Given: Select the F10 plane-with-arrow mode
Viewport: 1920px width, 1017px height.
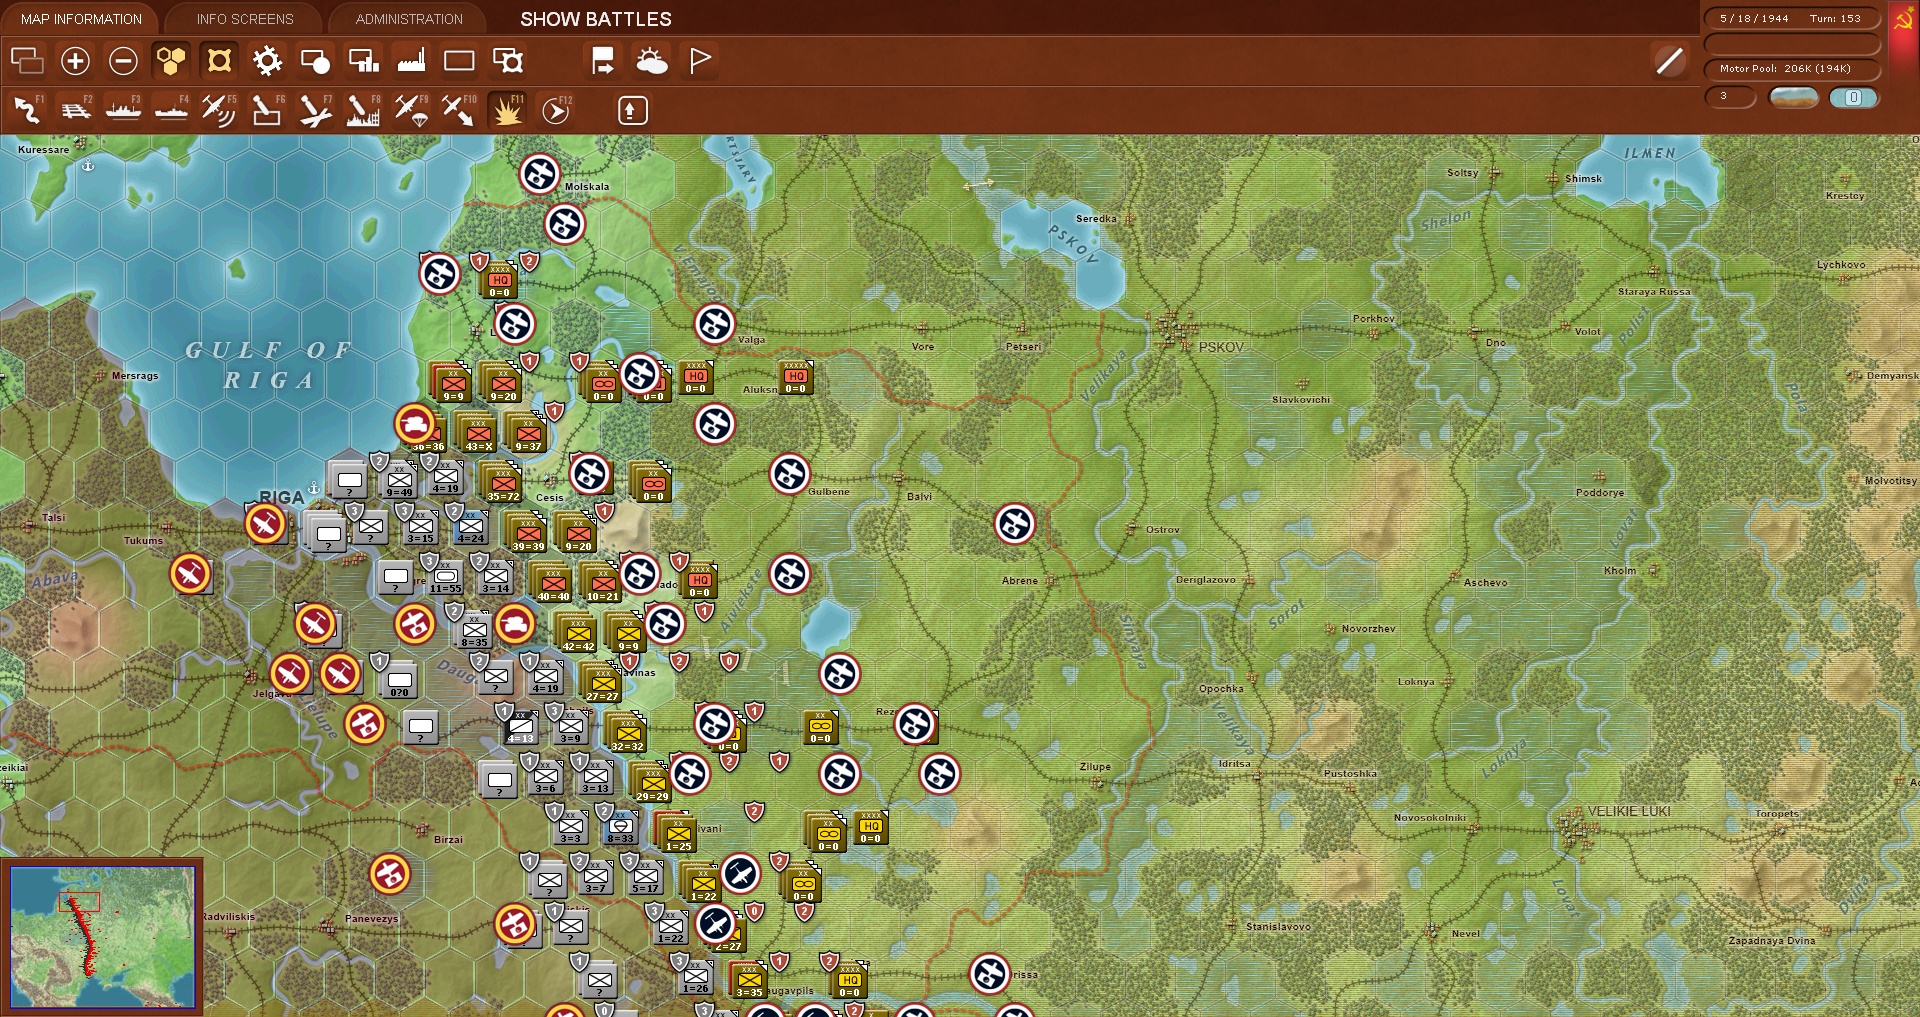Looking at the screenshot, I should click(x=459, y=110).
